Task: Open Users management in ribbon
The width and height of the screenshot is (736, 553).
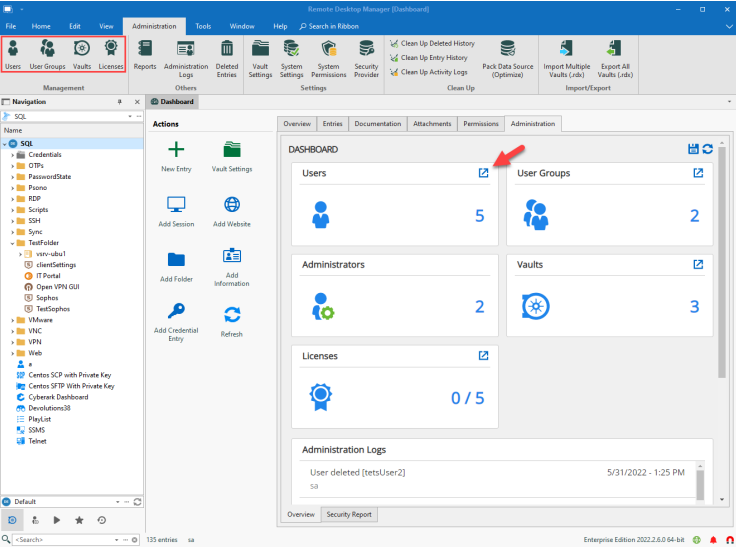Action: [13, 55]
